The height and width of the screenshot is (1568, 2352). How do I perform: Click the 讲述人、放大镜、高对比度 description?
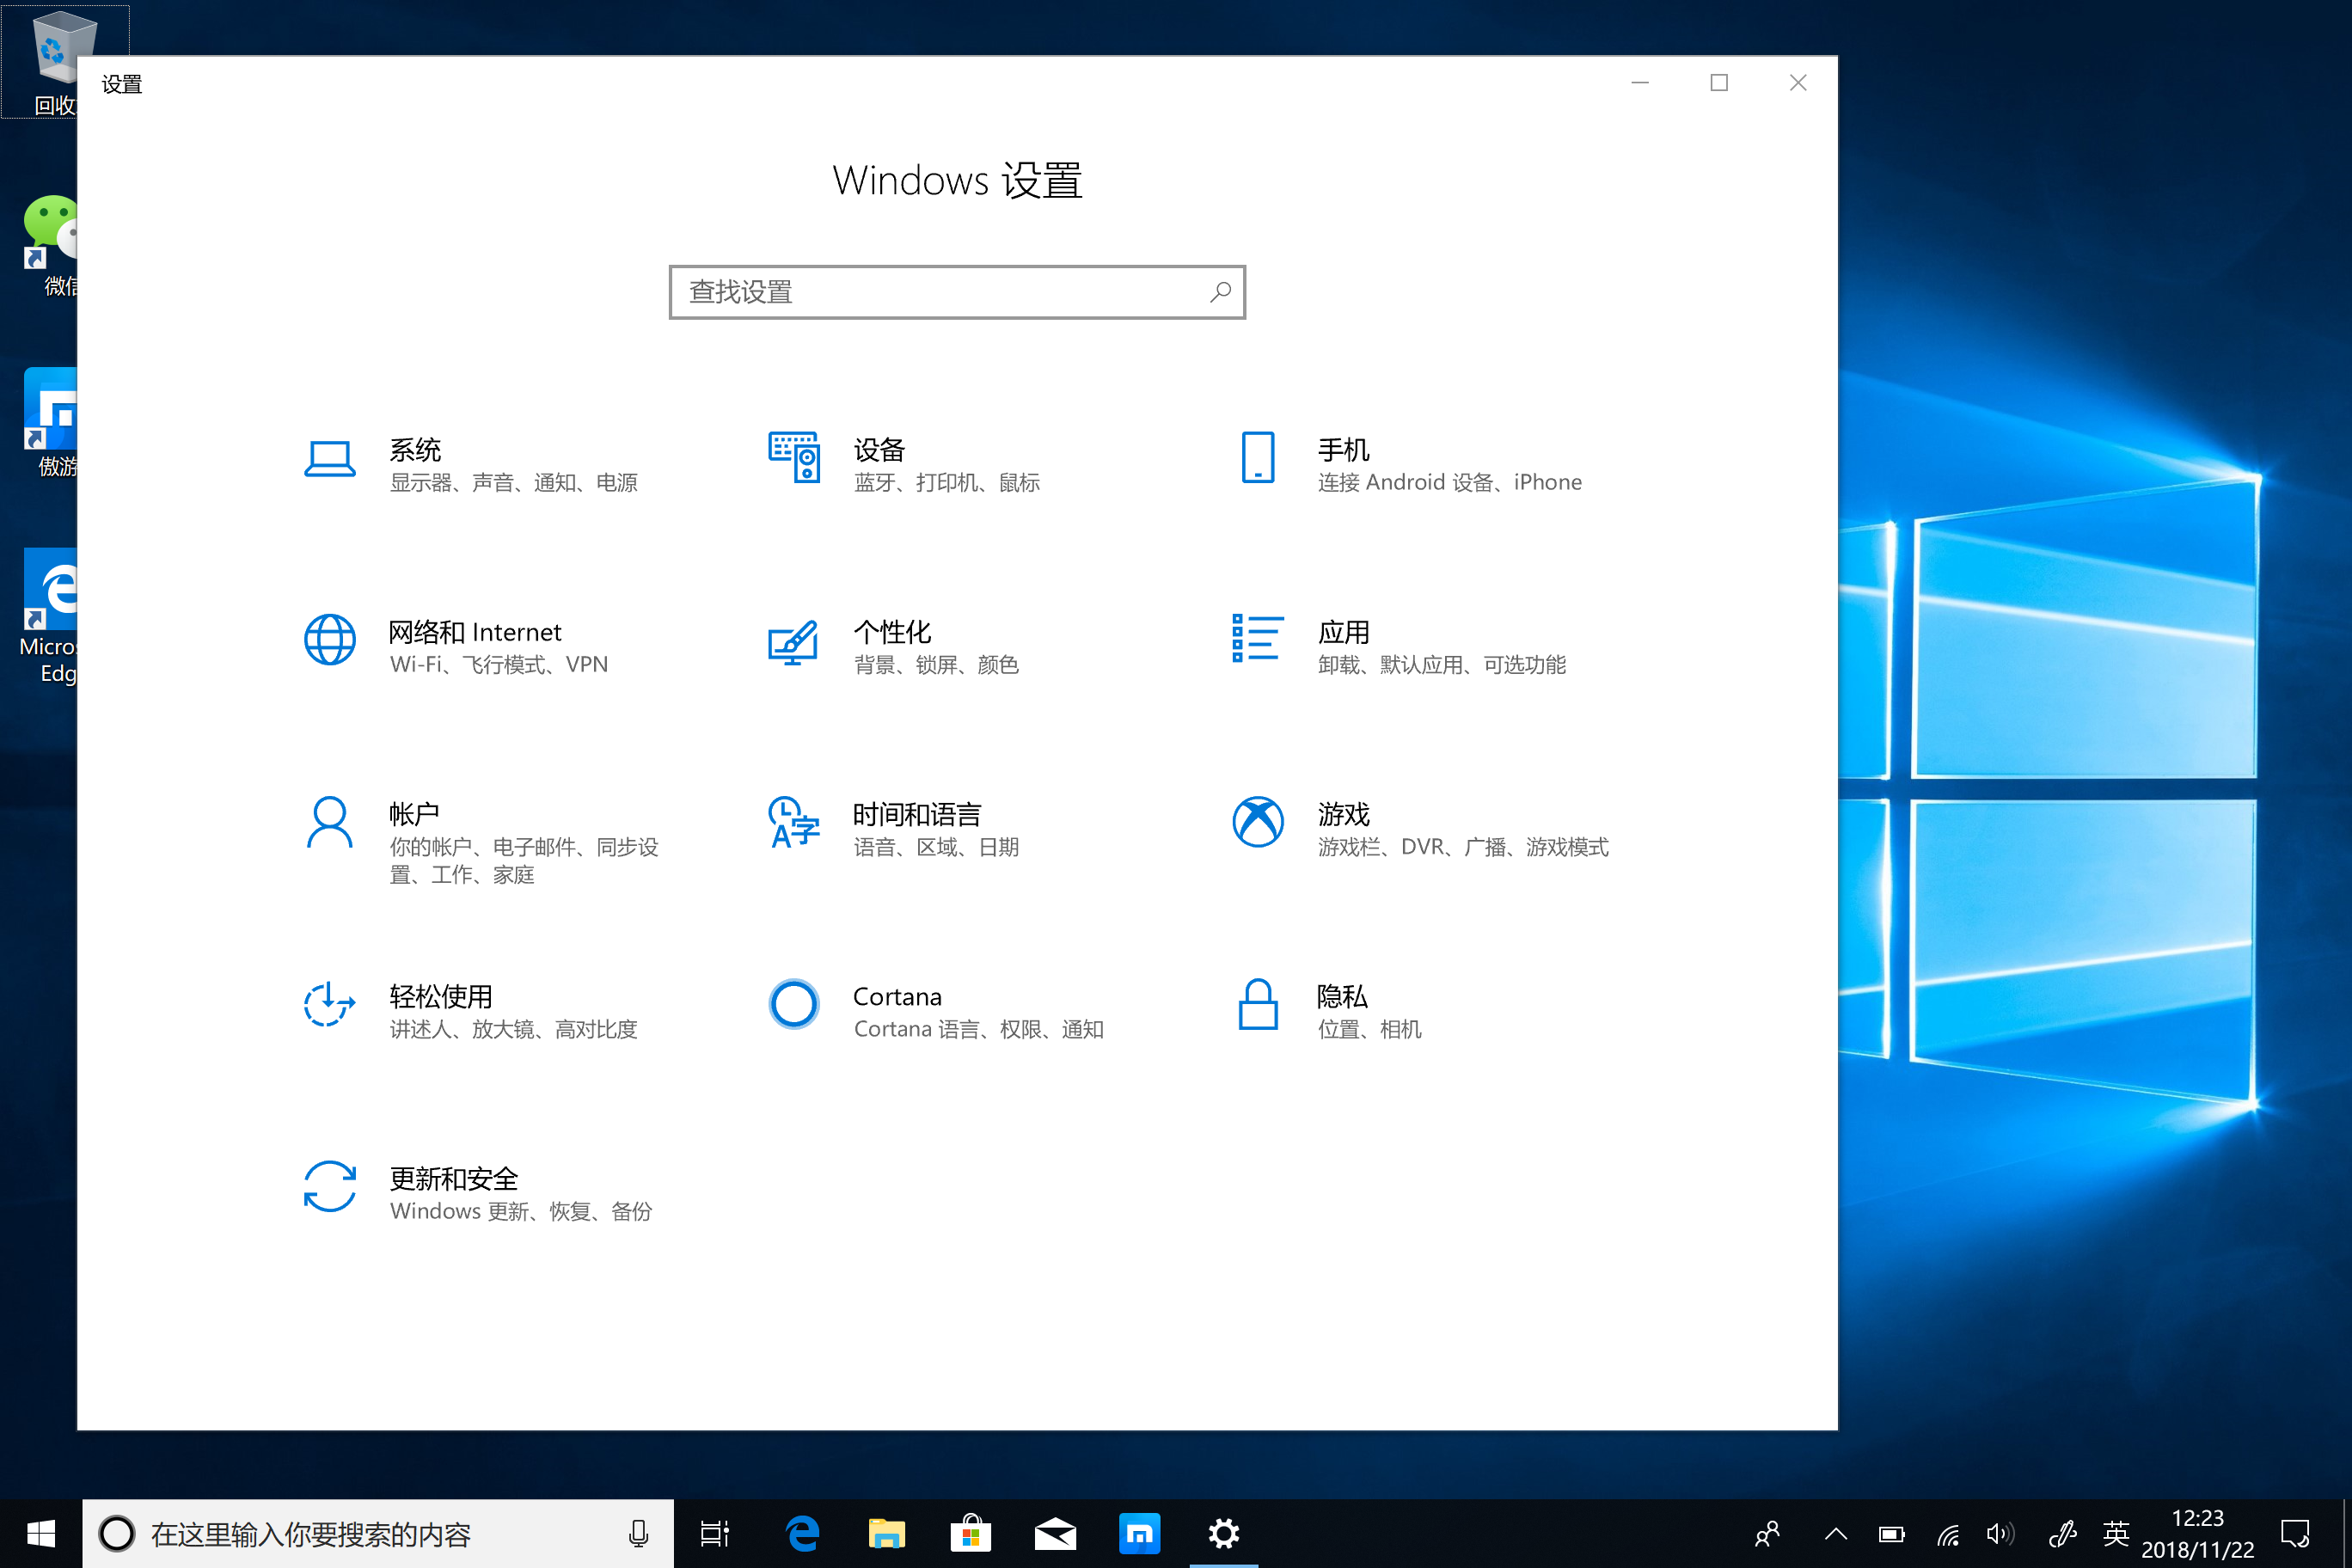pyautogui.click(x=513, y=1030)
